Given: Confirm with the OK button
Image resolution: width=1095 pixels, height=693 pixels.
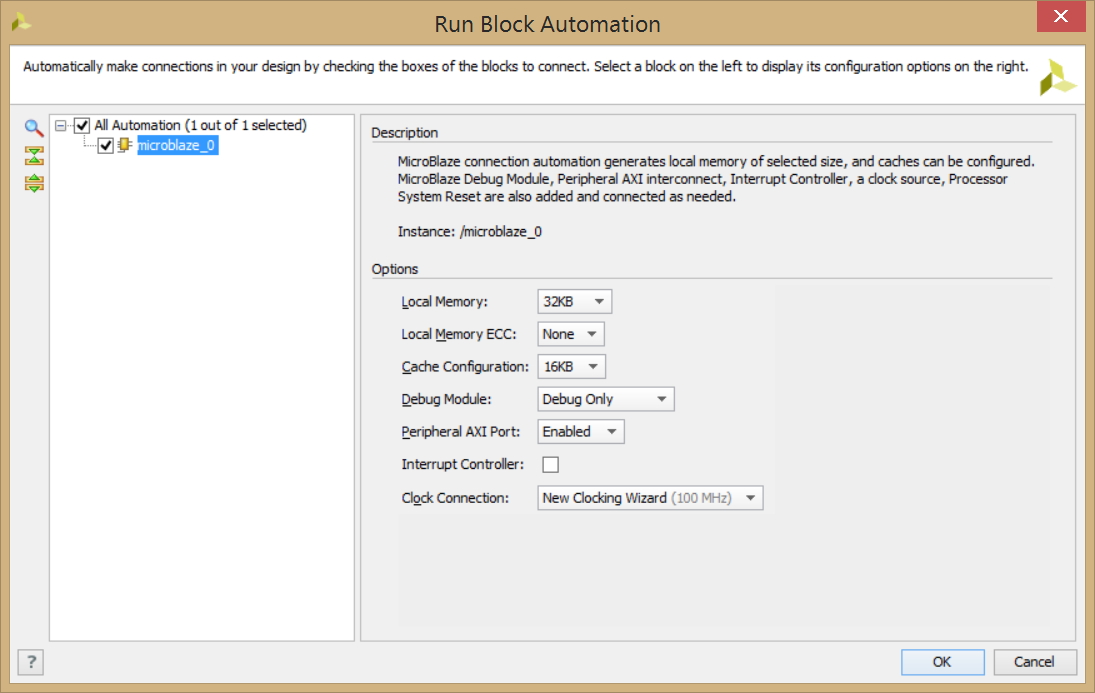Looking at the screenshot, I should (x=942, y=662).
